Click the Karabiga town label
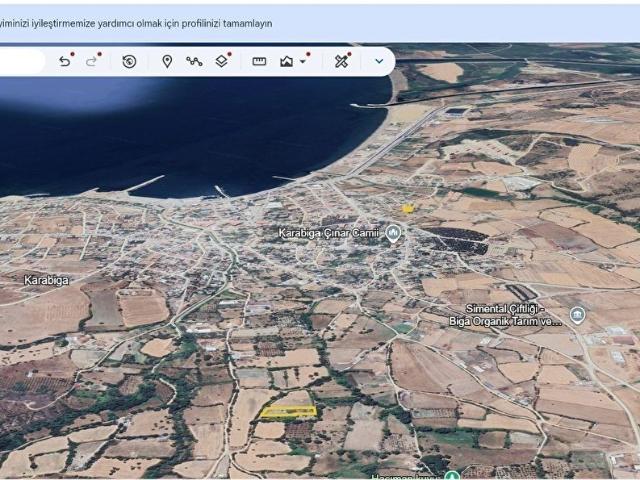The width and height of the screenshot is (640, 480). pos(46,280)
